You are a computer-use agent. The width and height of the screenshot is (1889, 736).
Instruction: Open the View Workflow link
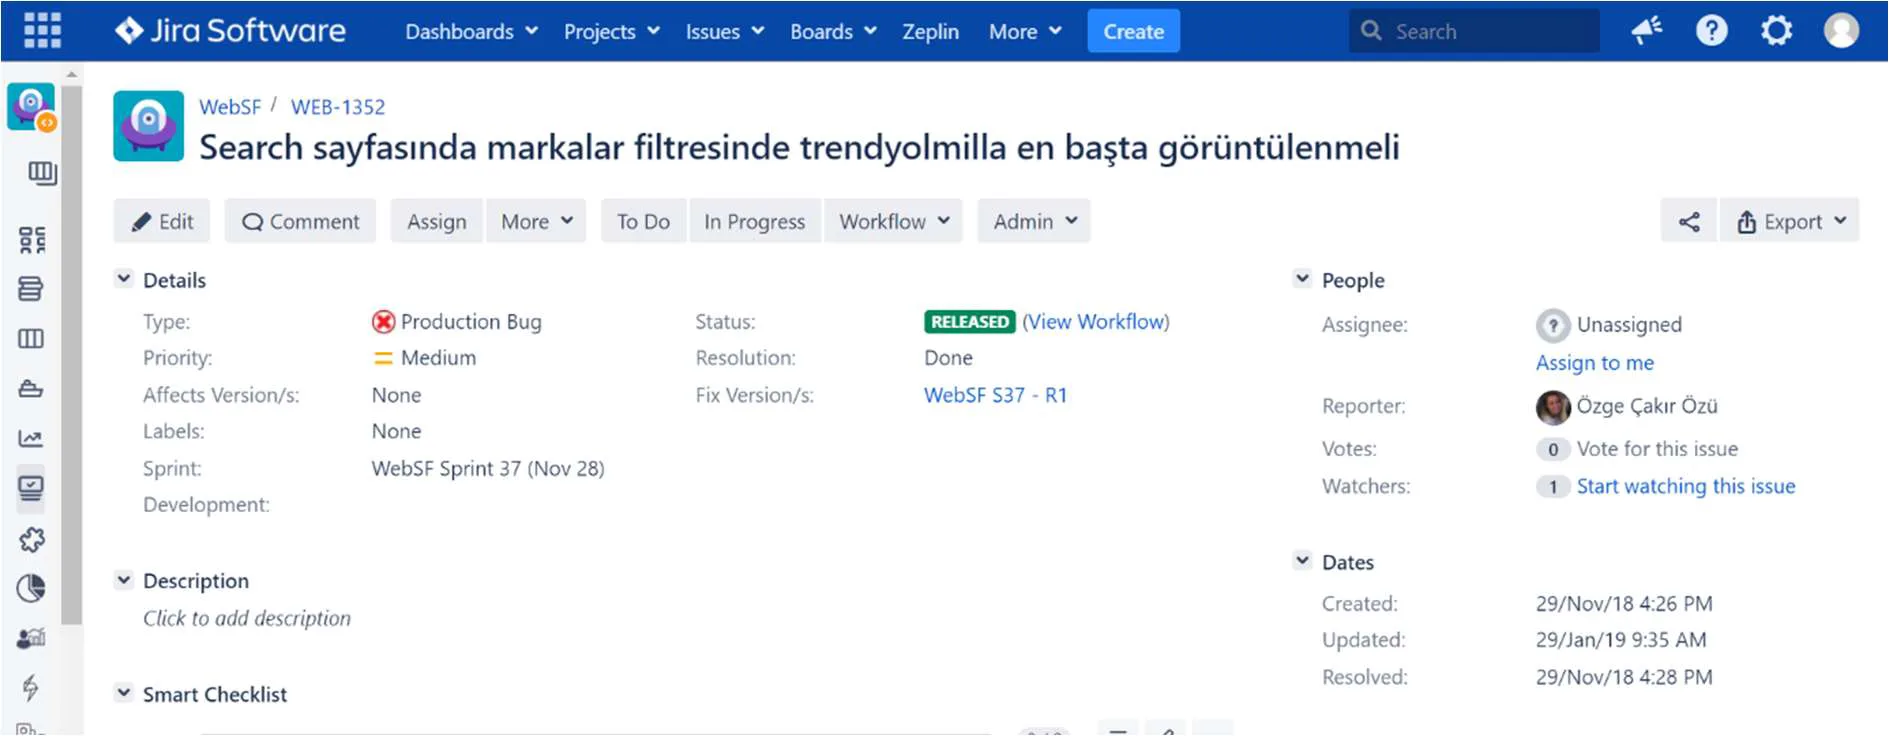point(1096,322)
